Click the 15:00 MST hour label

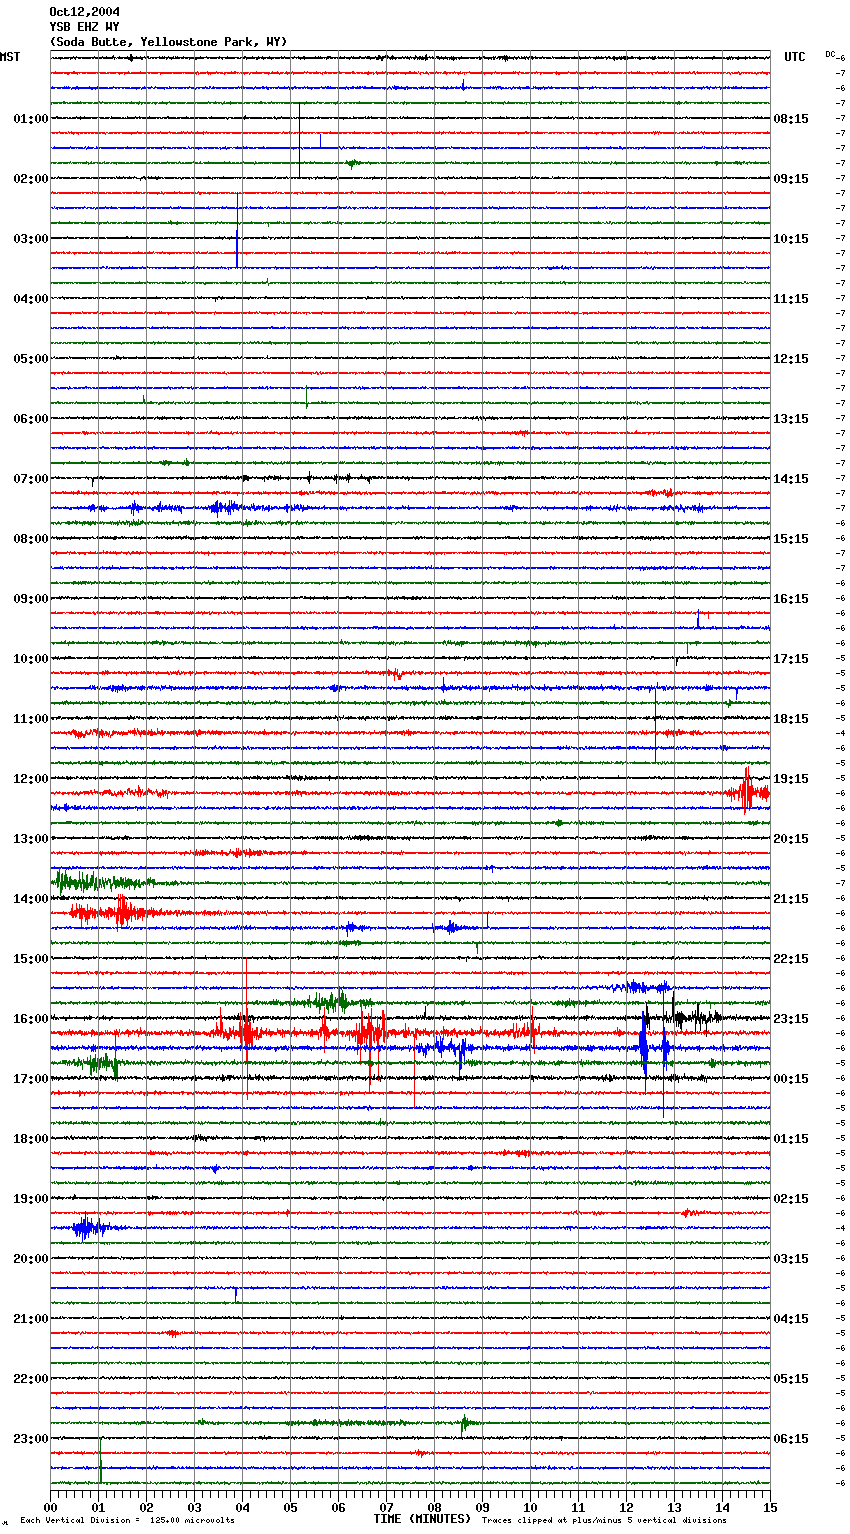(31, 959)
